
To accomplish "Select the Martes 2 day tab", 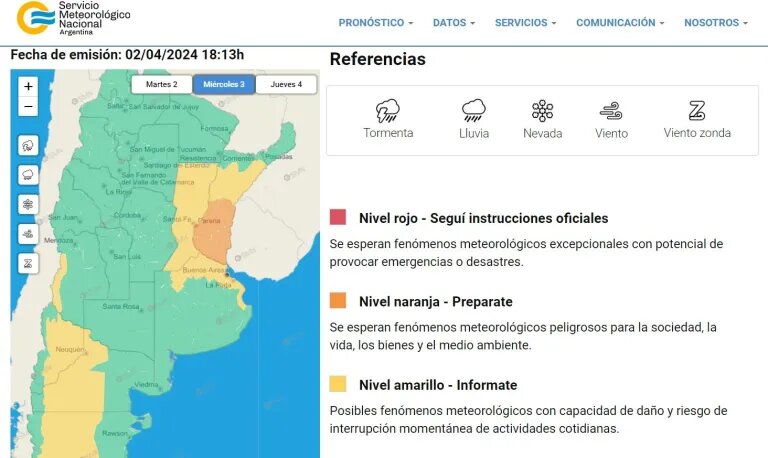I will [x=161, y=85].
